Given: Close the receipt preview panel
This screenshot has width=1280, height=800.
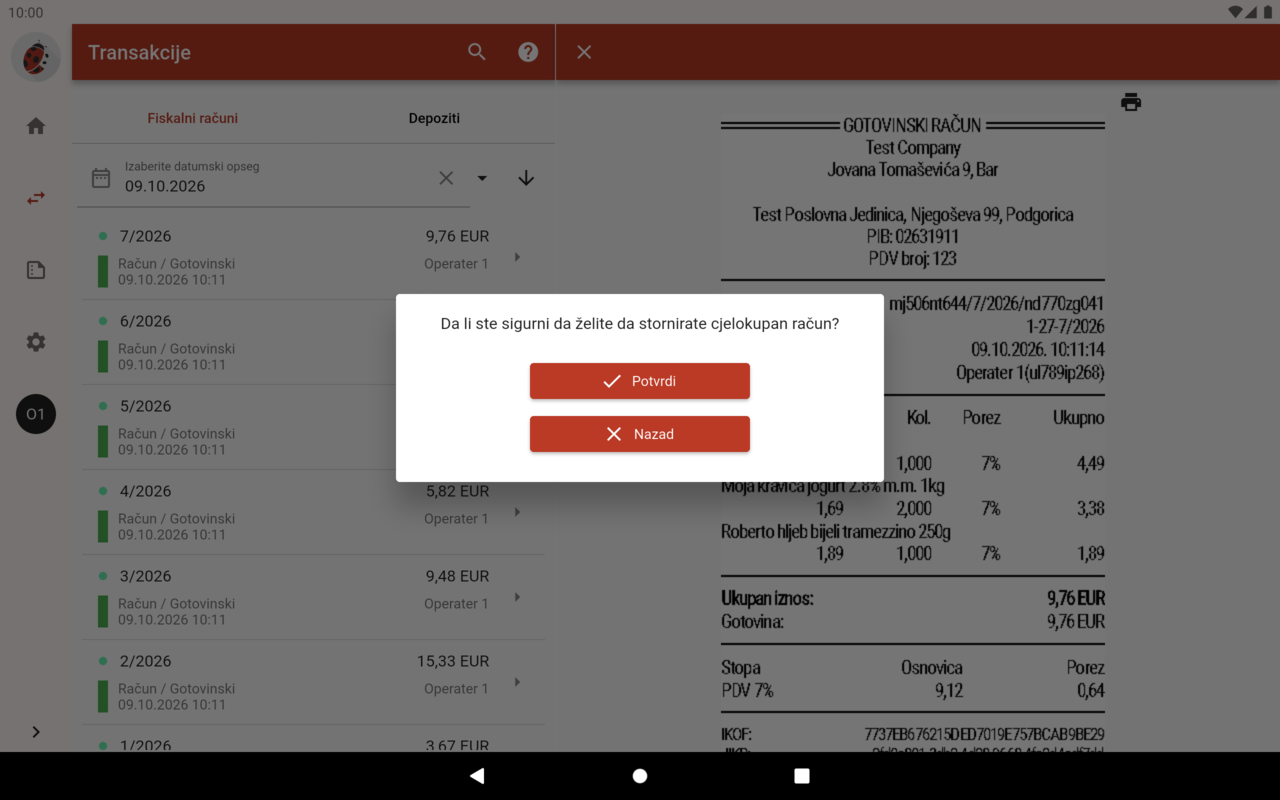Looking at the screenshot, I should pos(584,52).
